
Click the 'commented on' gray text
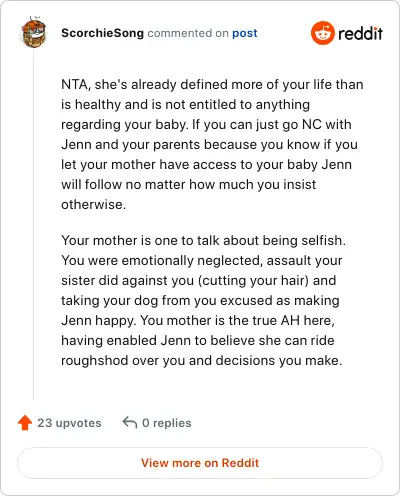[x=188, y=33]
